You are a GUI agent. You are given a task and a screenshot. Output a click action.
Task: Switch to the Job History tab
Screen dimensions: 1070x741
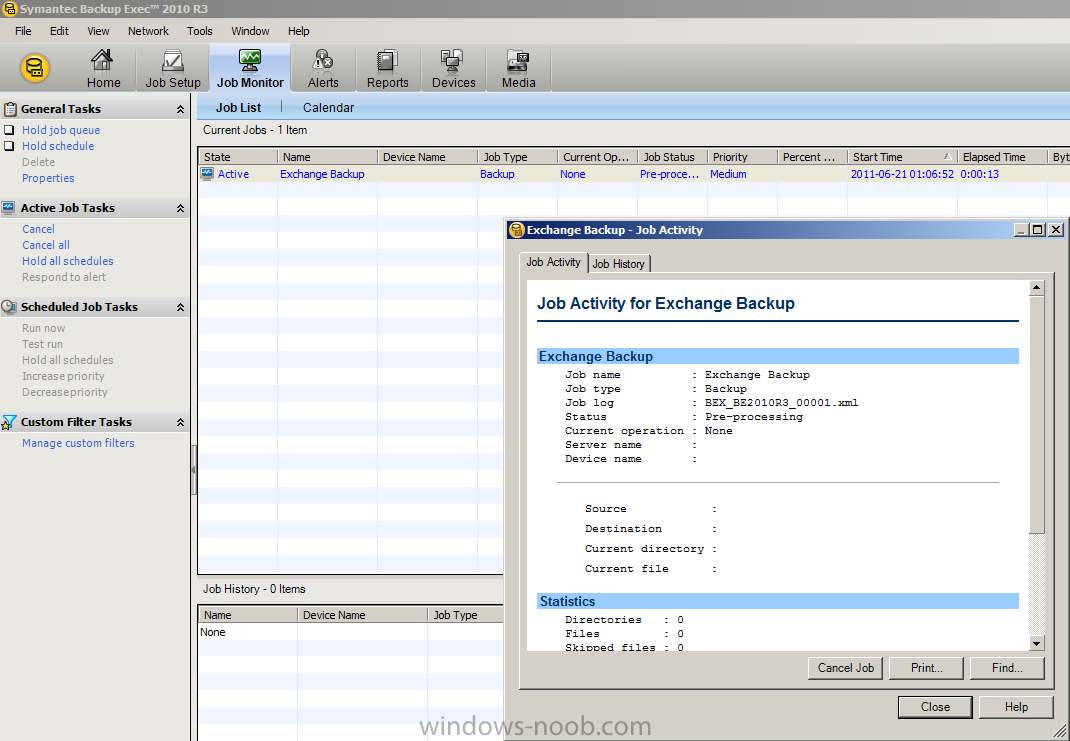click(618, 264)
